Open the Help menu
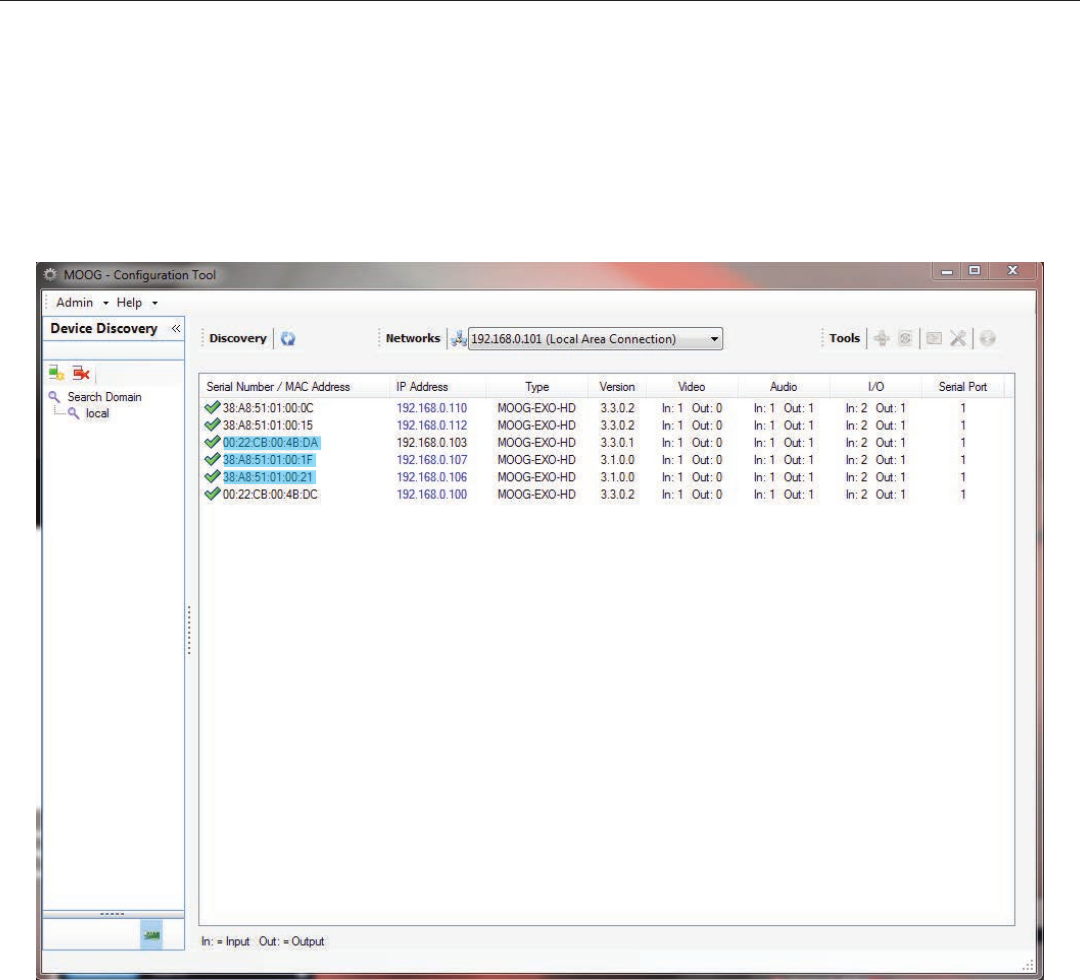 click(136, 302)
